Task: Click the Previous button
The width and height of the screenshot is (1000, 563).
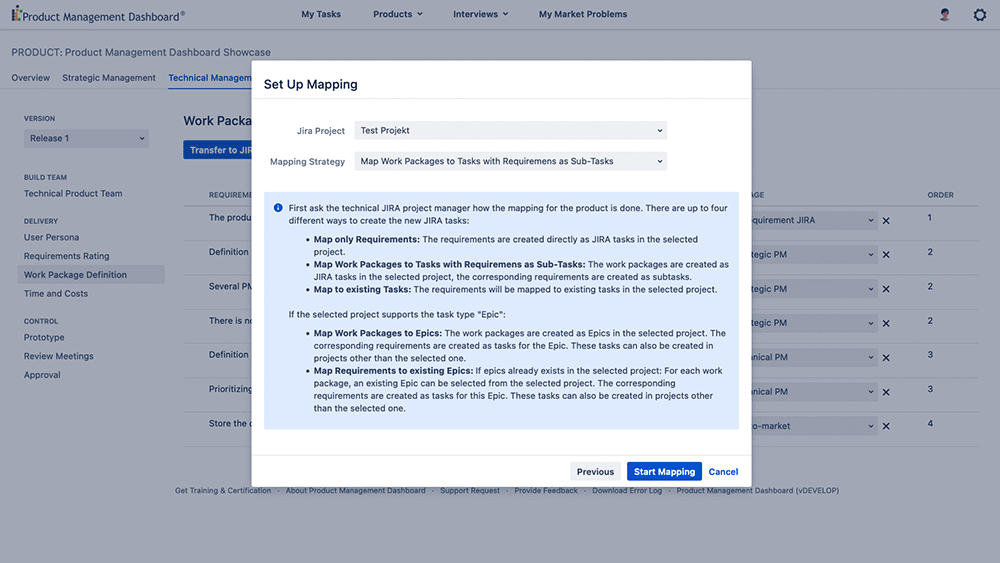Action: 595,471
